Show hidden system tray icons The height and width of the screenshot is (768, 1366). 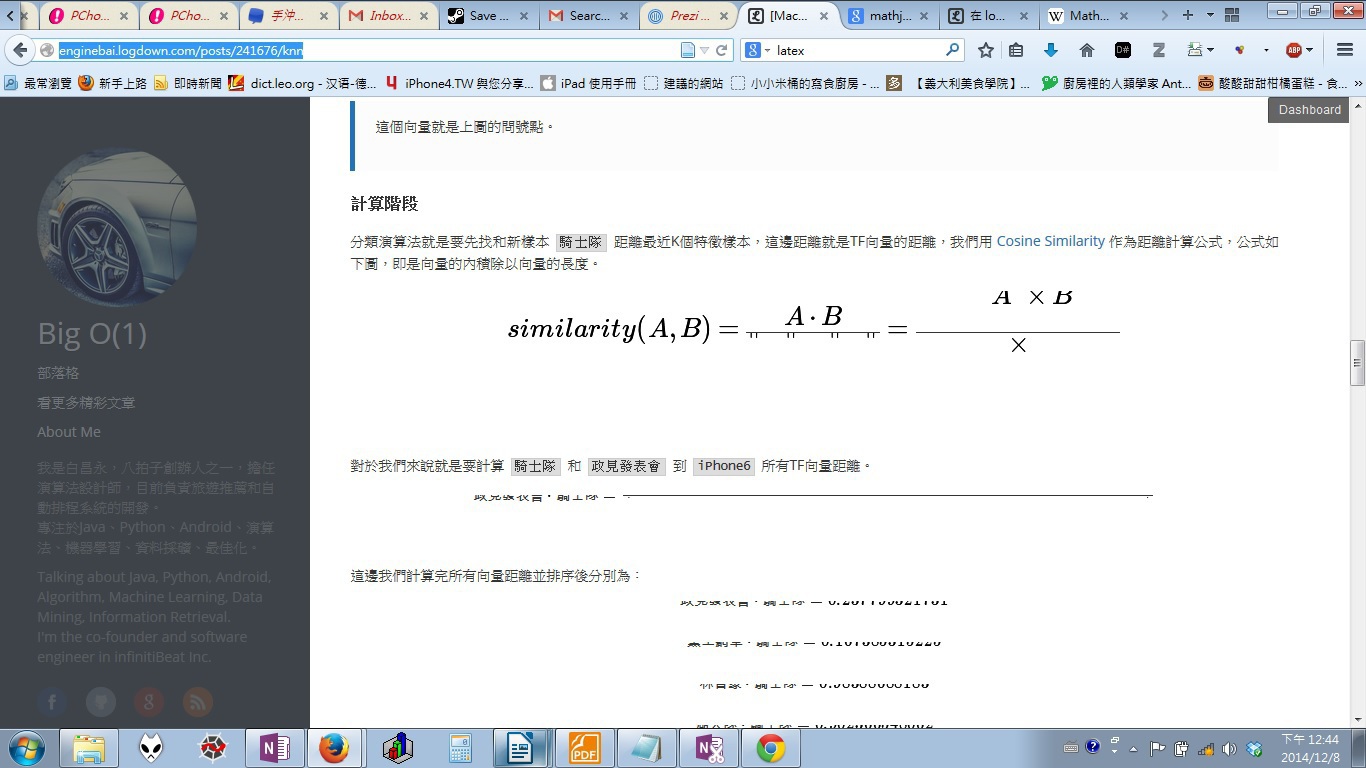click(1134, 748)
